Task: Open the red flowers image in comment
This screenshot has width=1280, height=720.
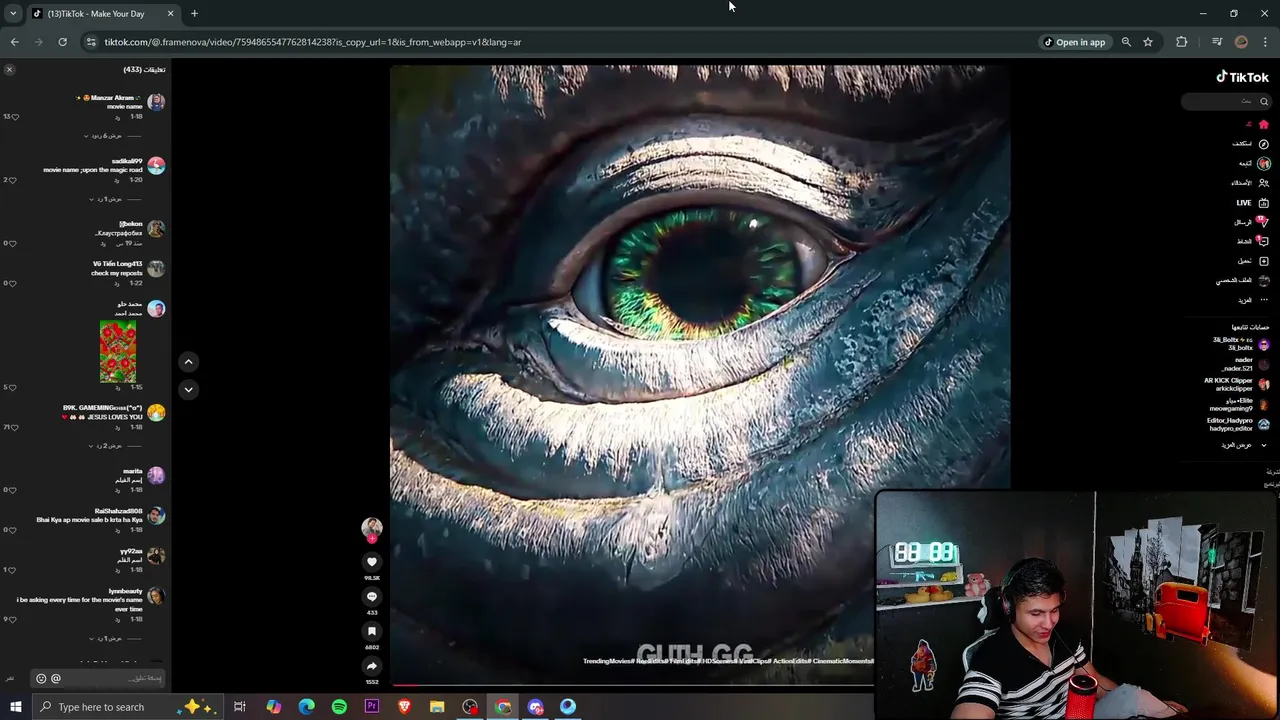Action: pos(118,351)
